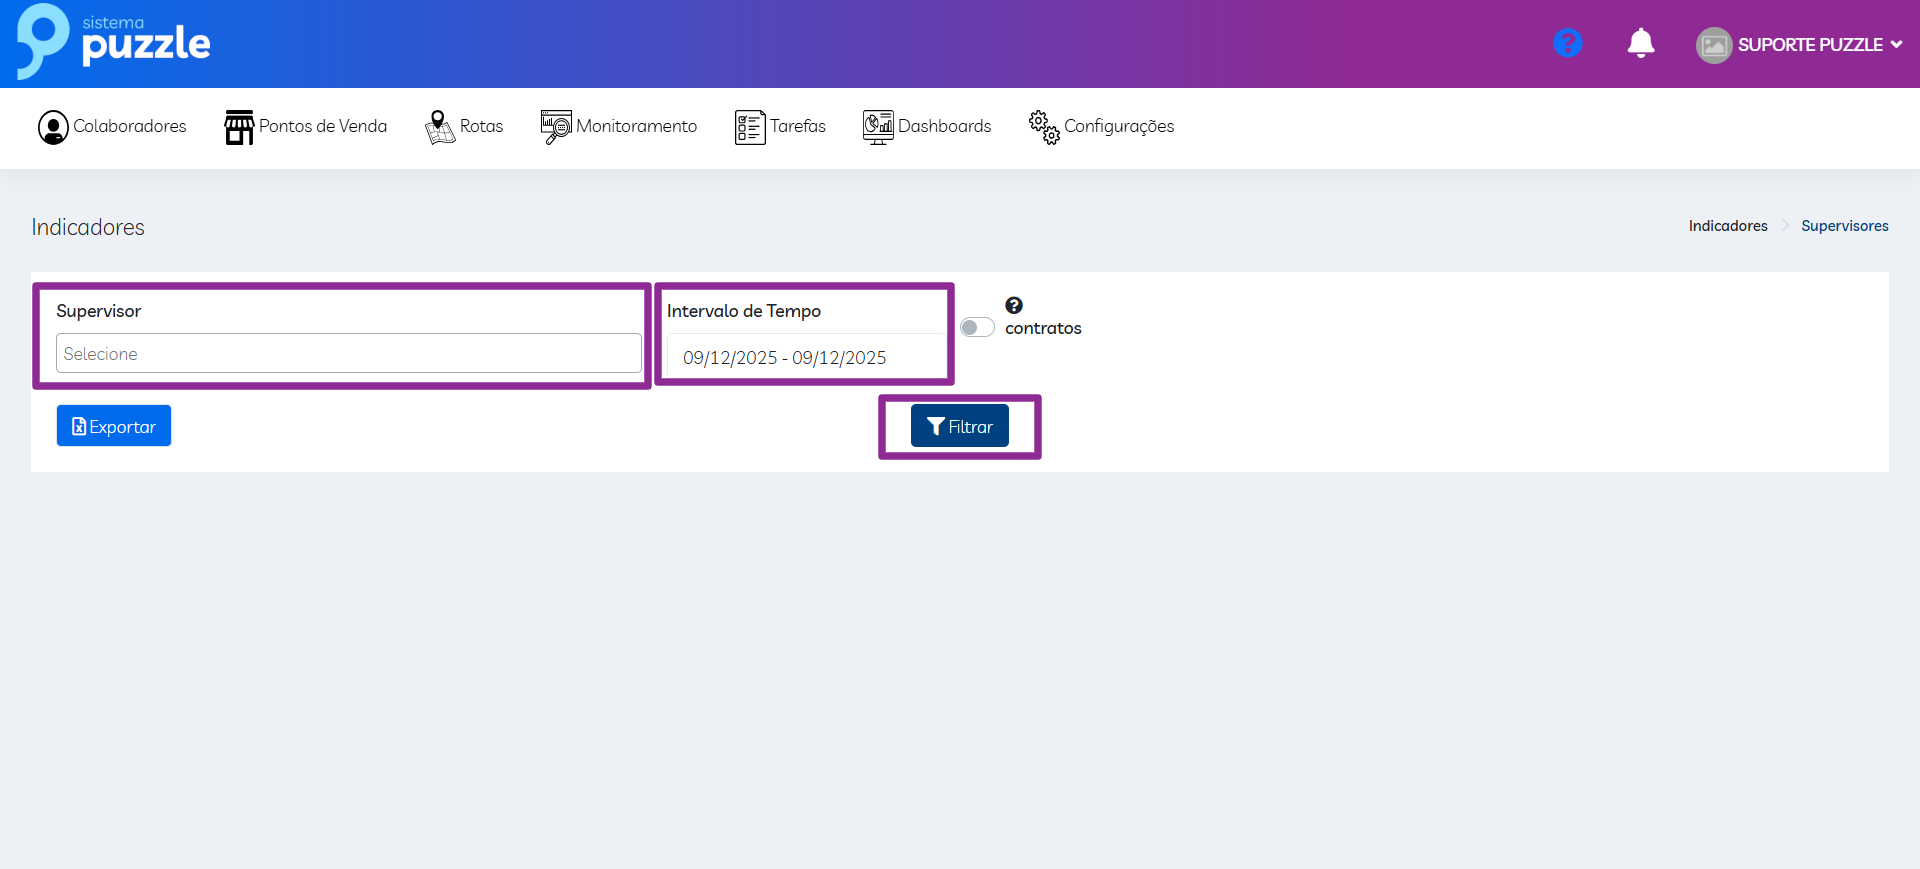1920x869 pixels.
Task: Click the Rotas map pin icon
Action: click(x=439, y=127)
